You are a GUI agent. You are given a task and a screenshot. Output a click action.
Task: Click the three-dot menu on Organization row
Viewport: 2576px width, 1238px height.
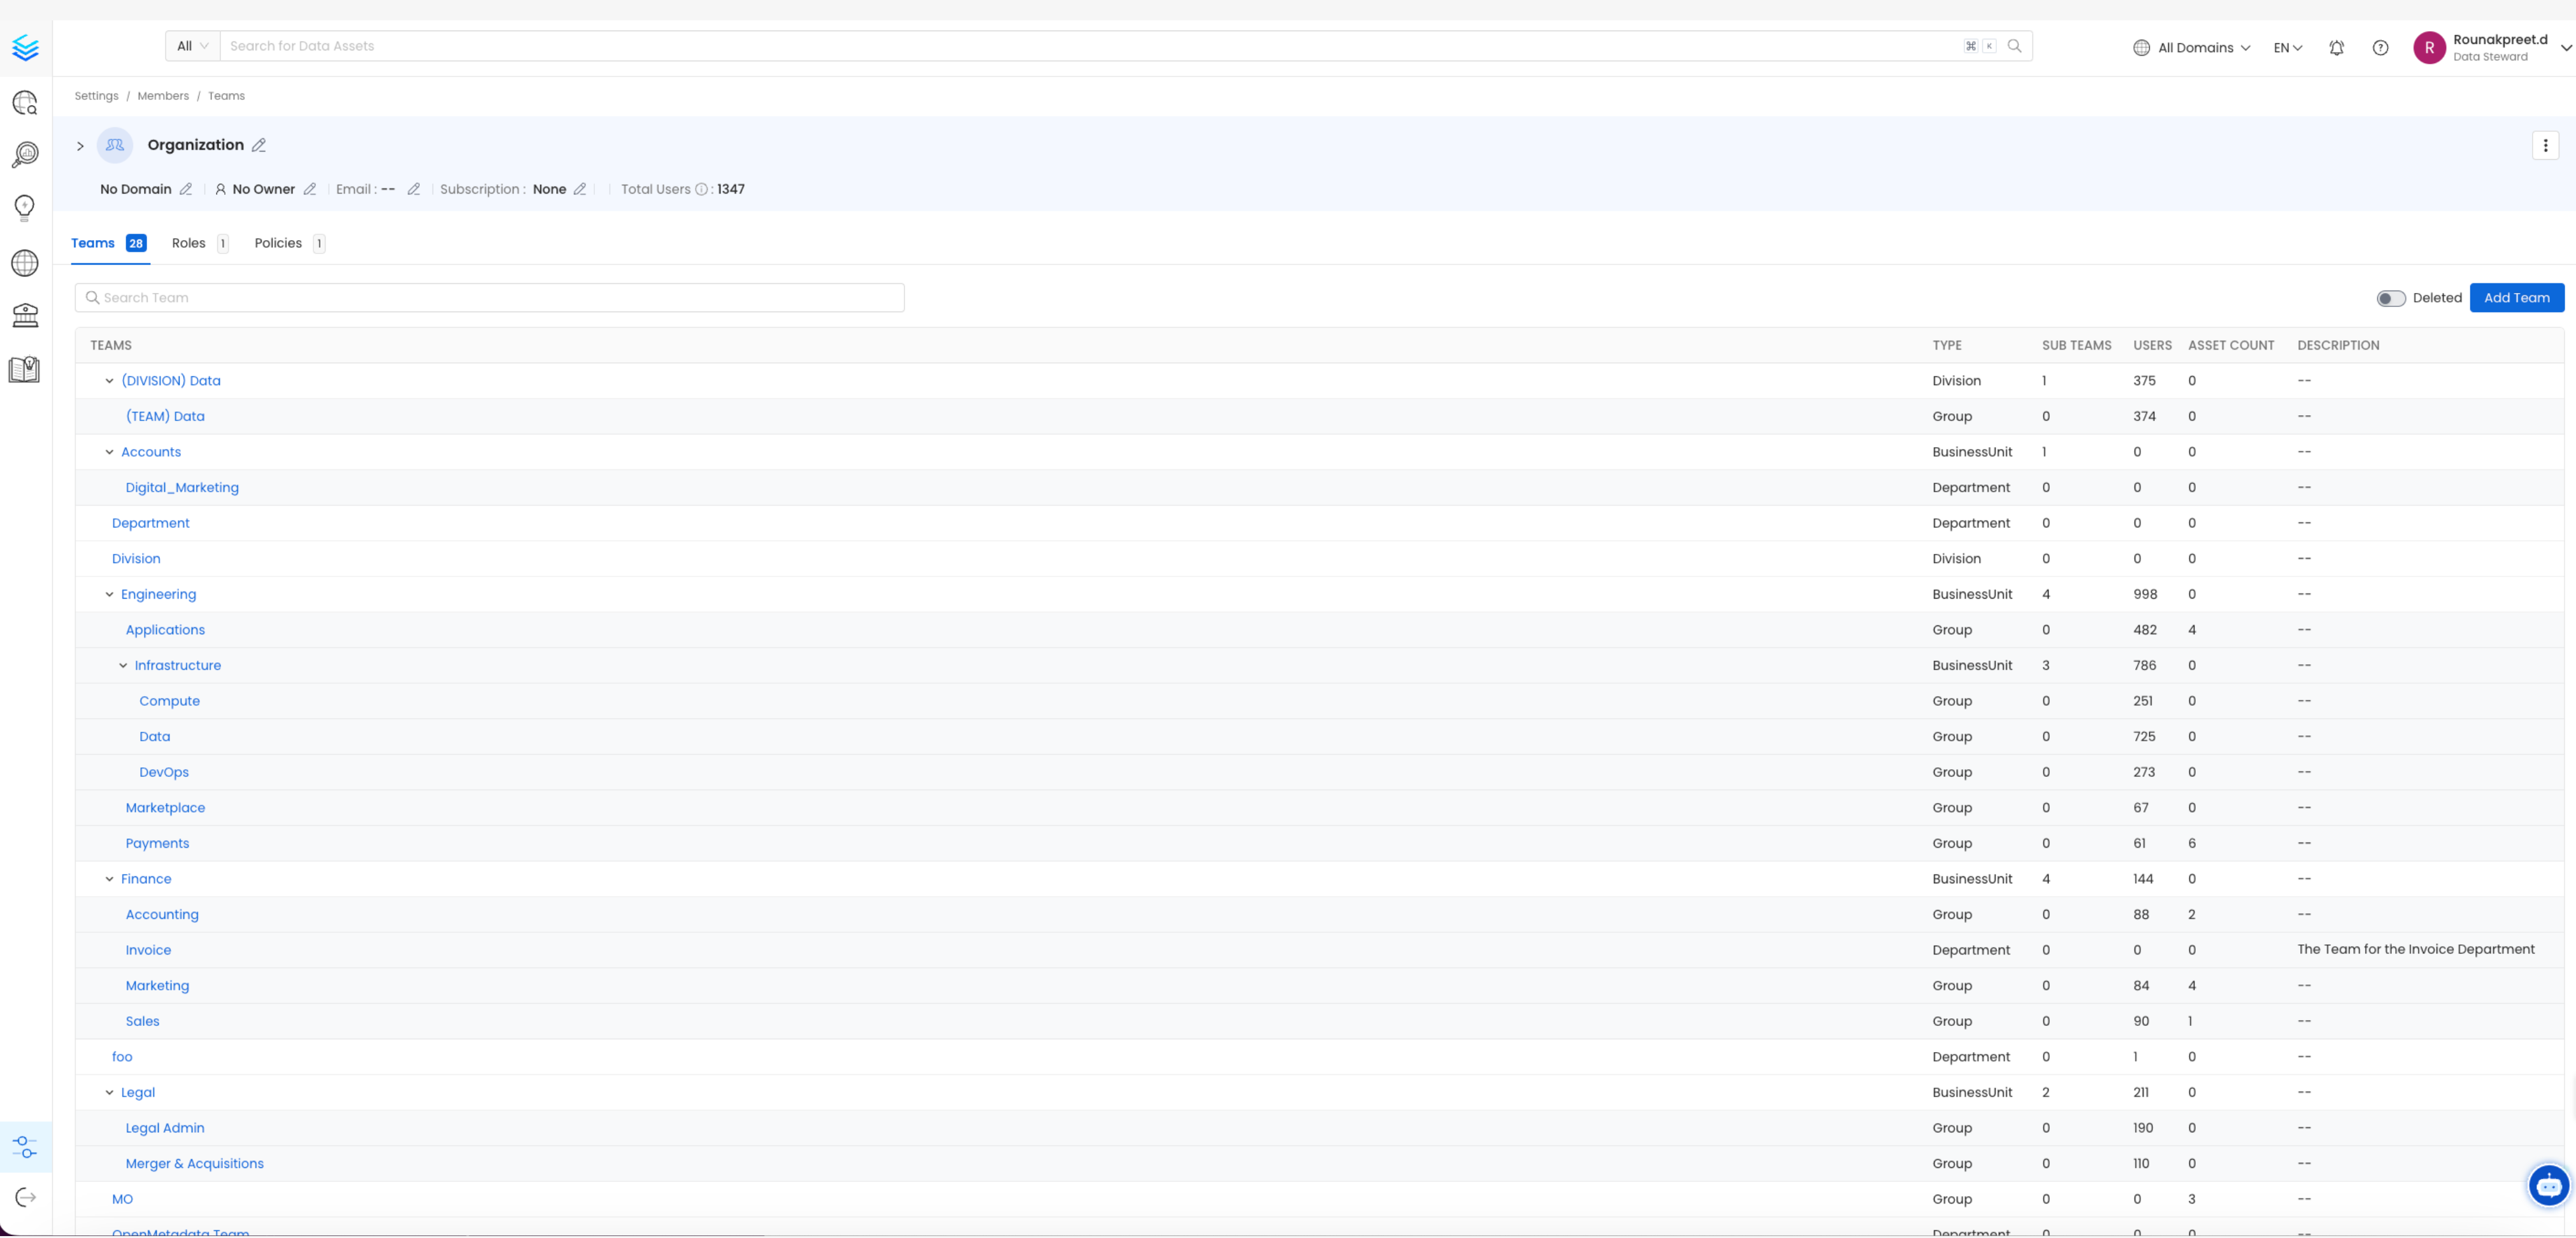[2545, 145]
